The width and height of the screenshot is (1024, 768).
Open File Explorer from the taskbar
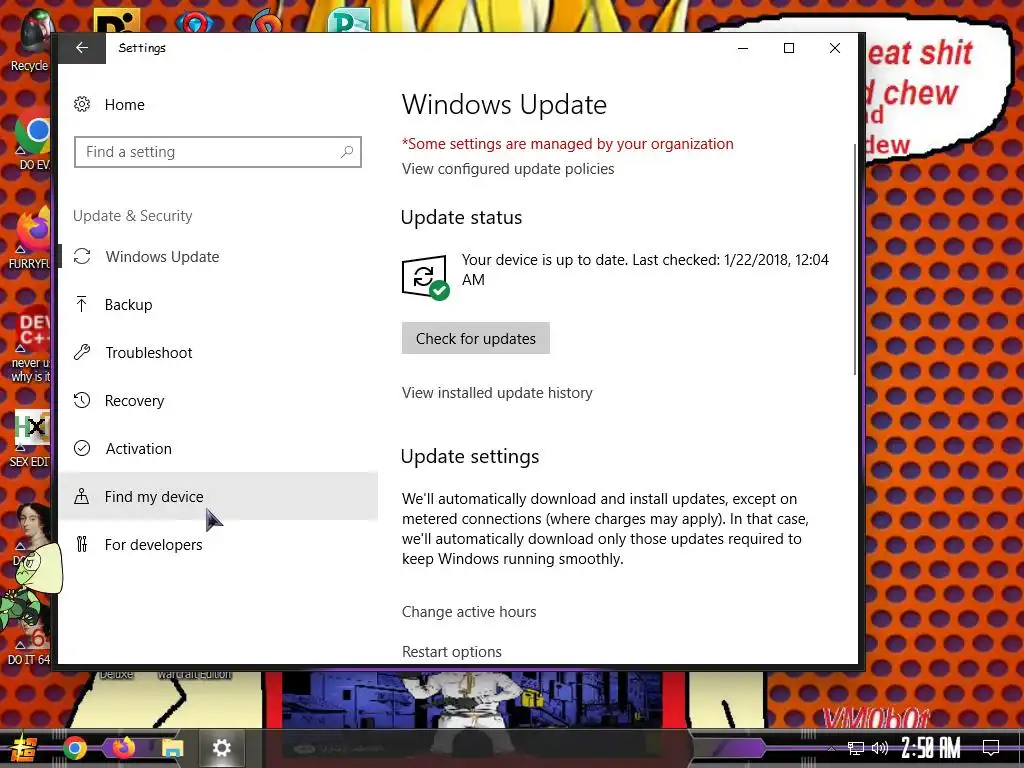(172, 748)
